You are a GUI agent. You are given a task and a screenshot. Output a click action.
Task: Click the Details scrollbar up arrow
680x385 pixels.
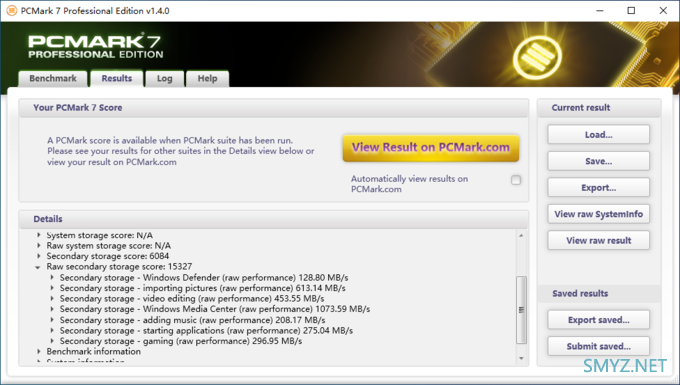coord(521,235)
